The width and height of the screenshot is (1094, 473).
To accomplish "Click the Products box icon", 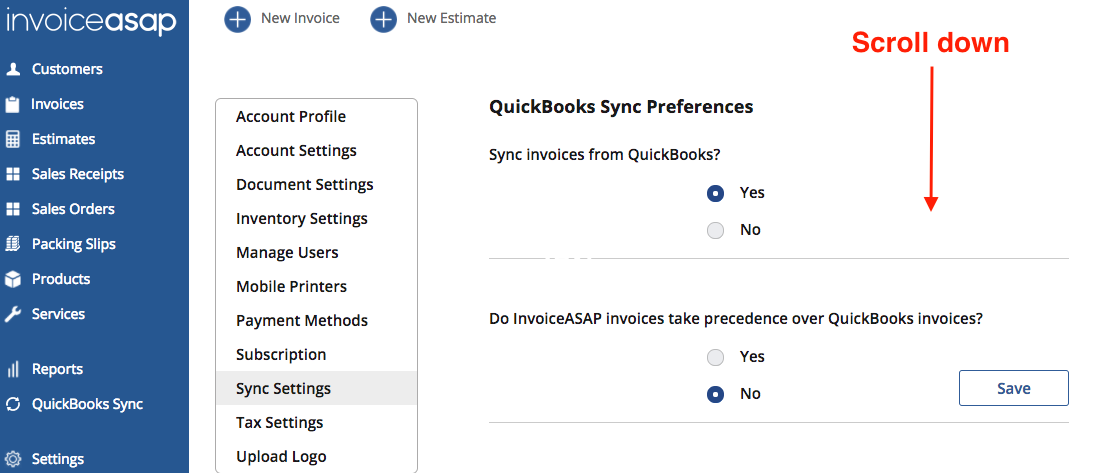I will click(13, 279).
